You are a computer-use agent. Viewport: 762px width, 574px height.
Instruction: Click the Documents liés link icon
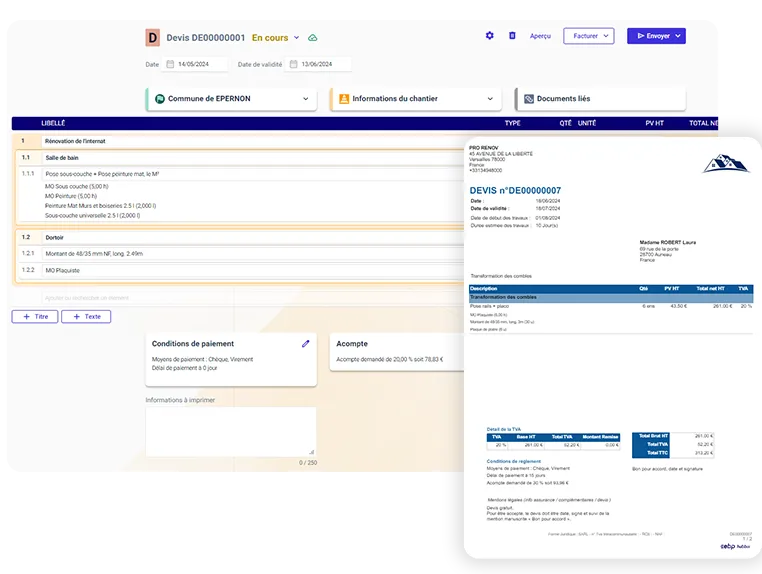pyautogui.click(x=527, y=99)
